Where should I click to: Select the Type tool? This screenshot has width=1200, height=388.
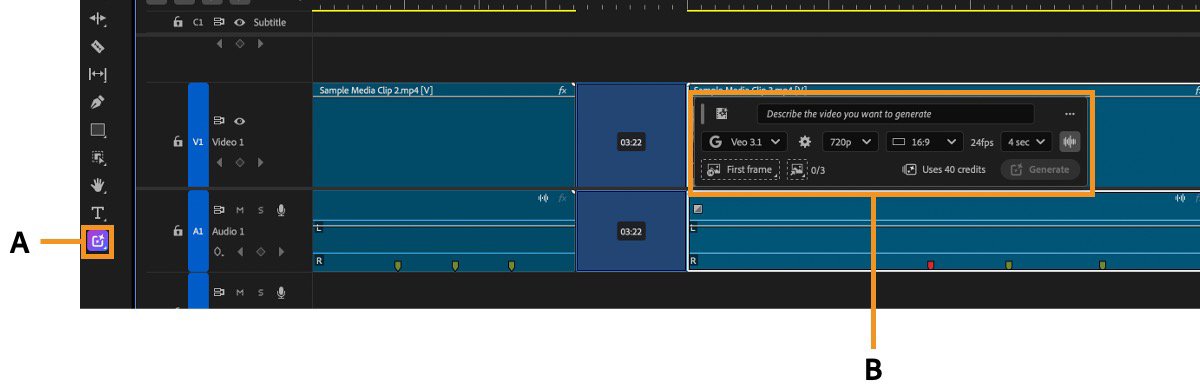coord(98,213)
